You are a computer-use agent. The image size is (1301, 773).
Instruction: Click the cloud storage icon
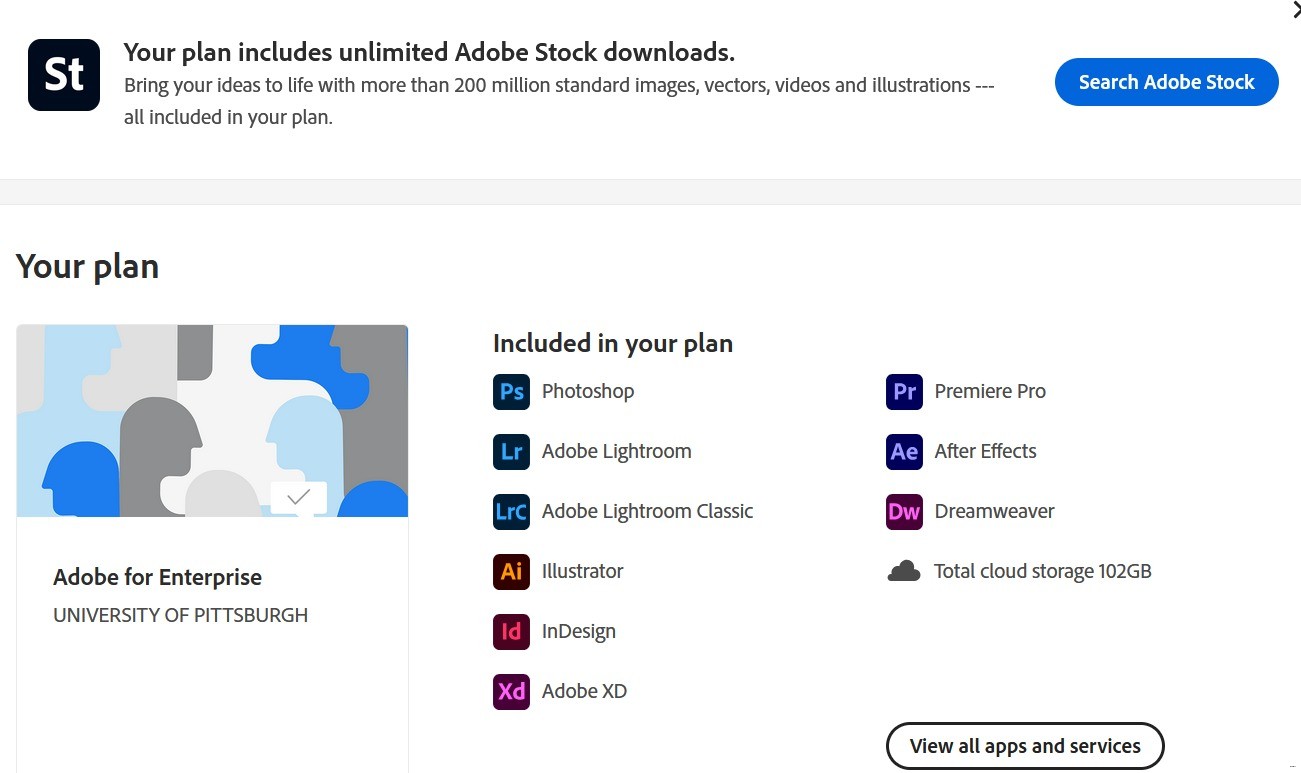tap(904, 571)
